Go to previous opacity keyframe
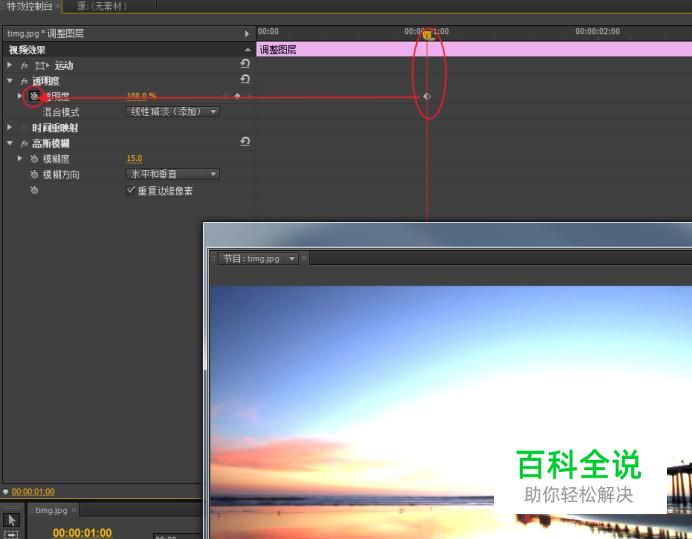692x539 pixels. tap(226, 96)
